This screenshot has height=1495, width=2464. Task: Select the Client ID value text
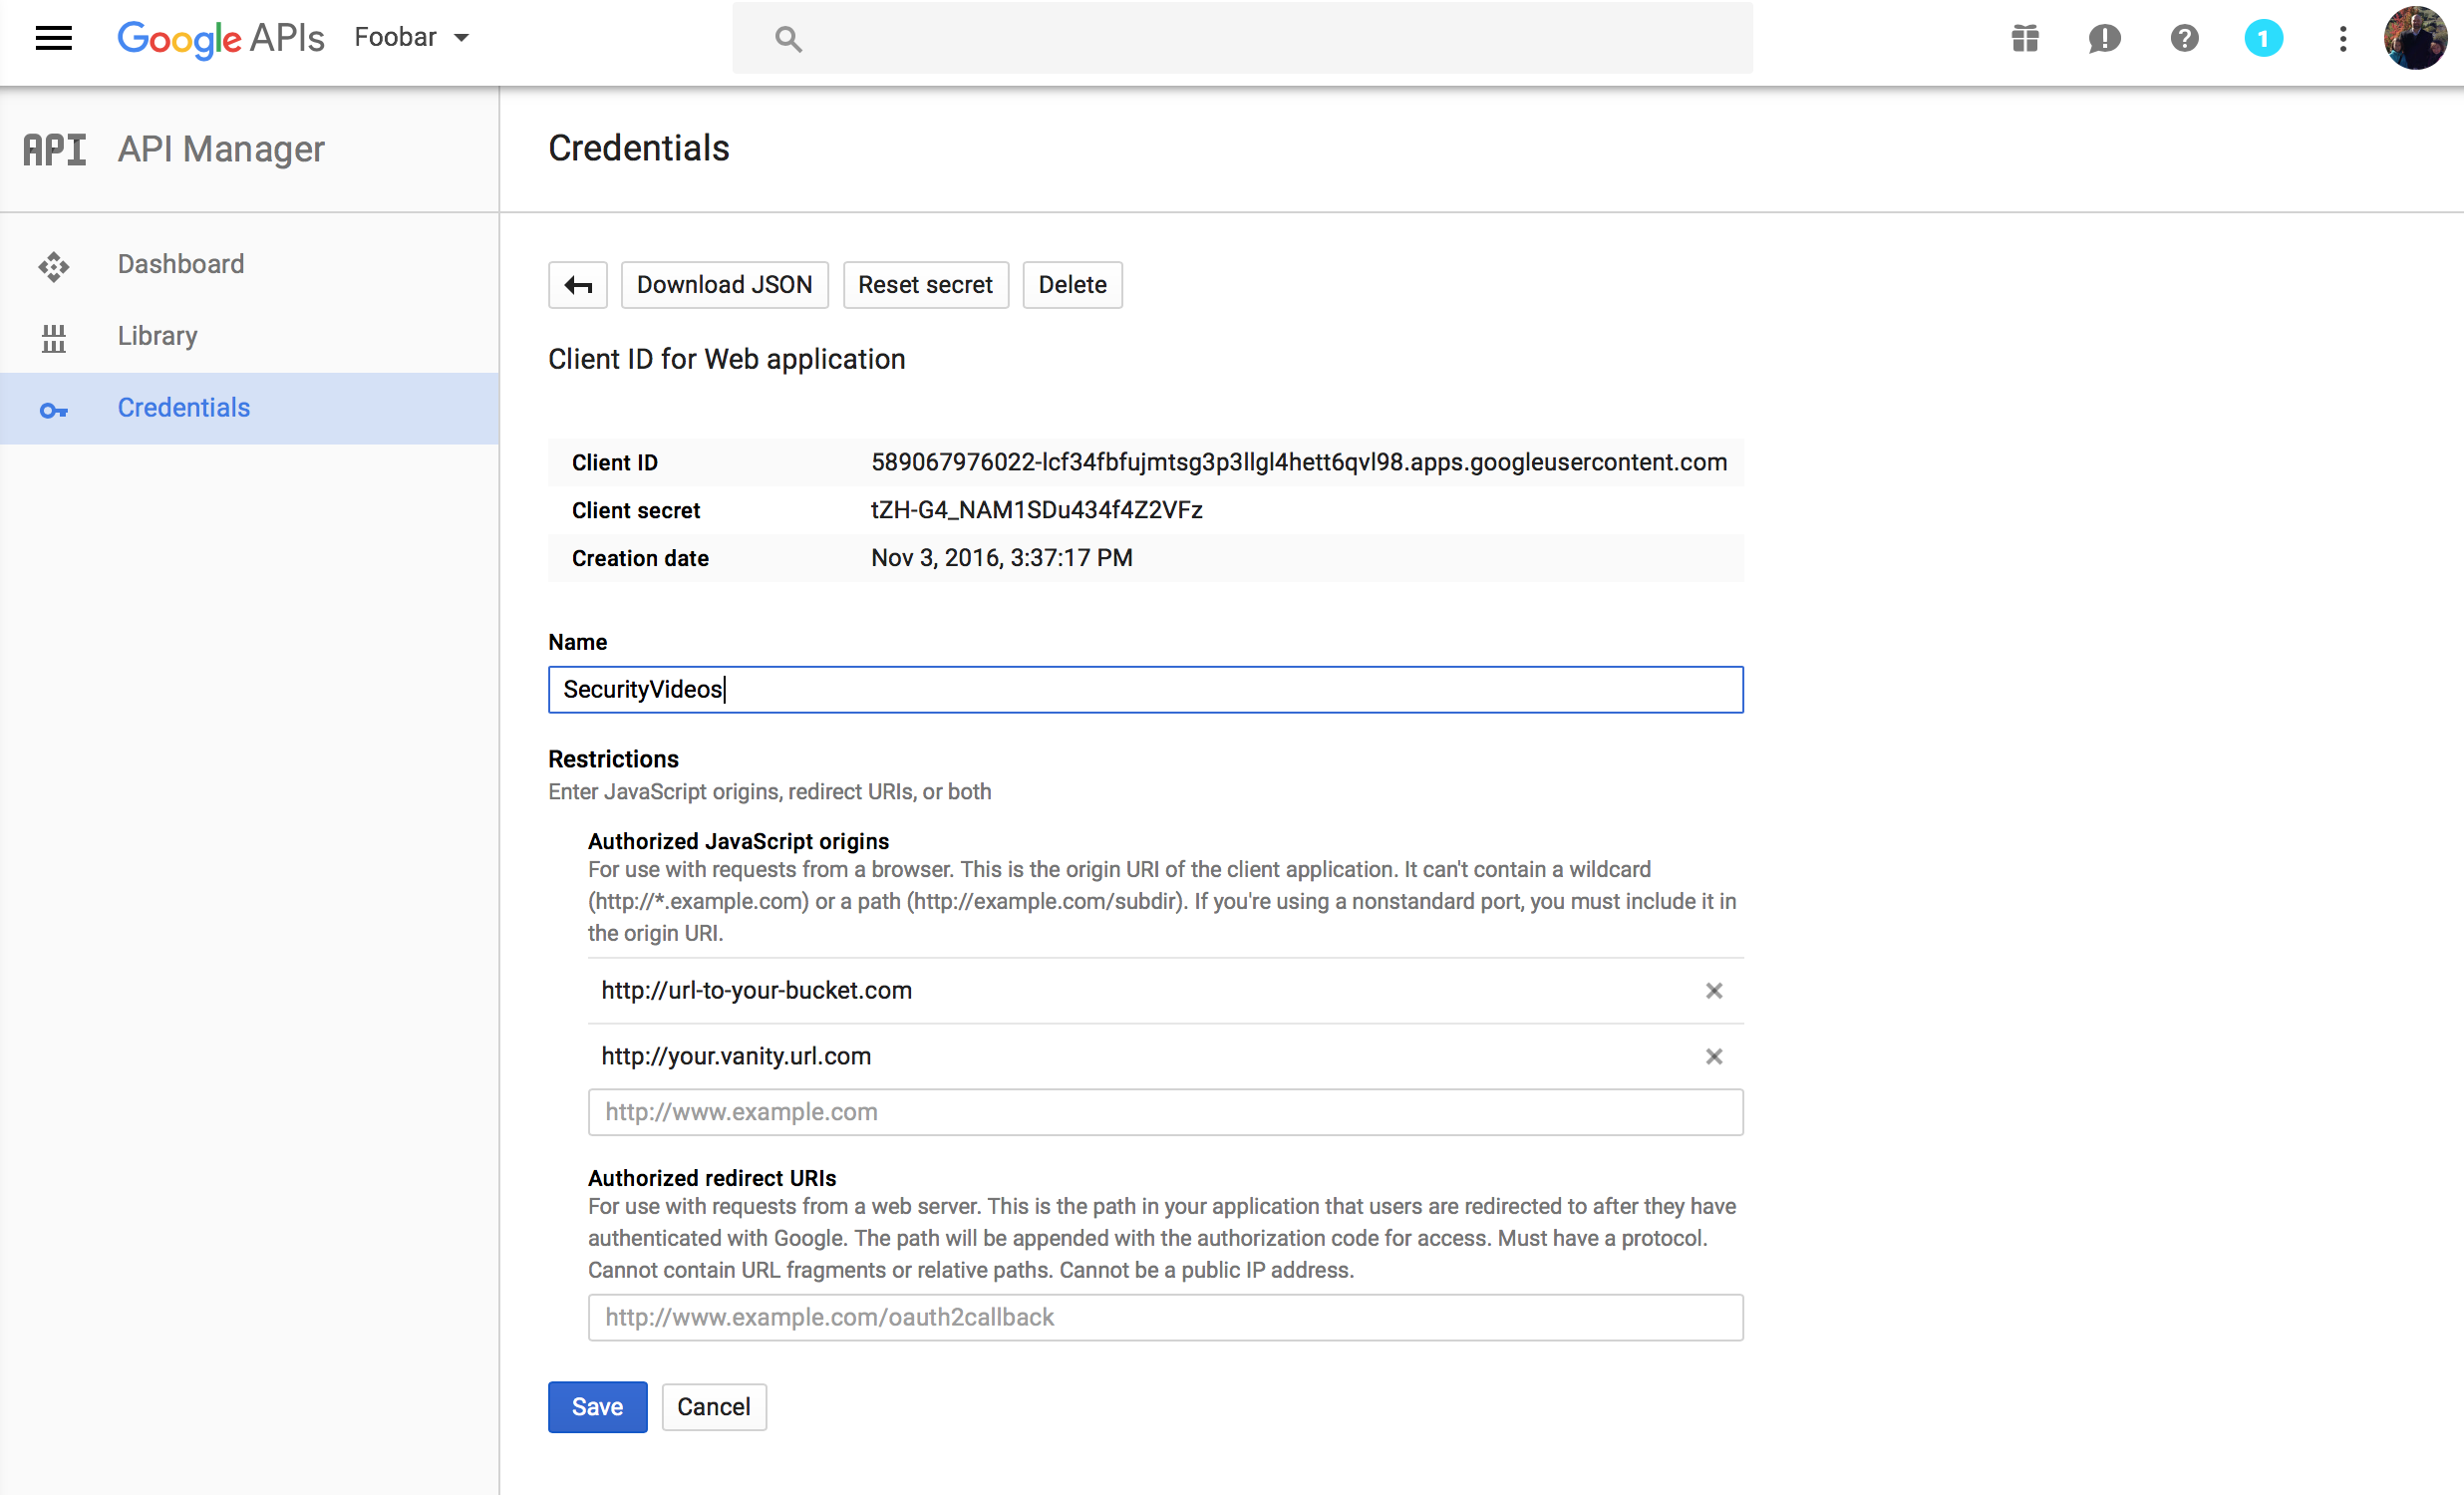click(1298, 462)
